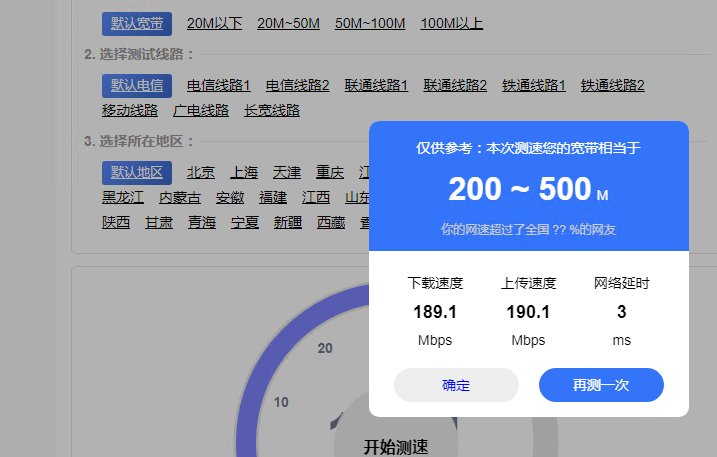
Task: Click the 189.1 download speed value
Action: point(435,312)
